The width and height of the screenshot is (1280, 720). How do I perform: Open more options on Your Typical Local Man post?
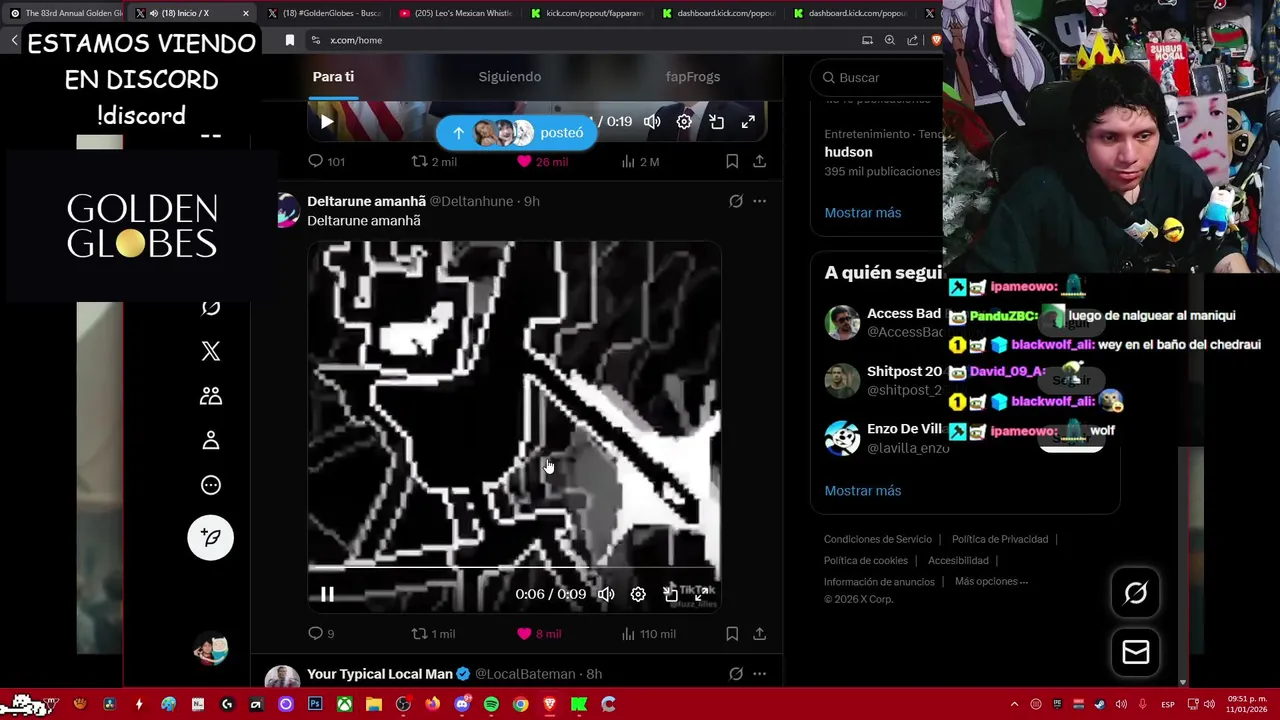tap(760, 674)
